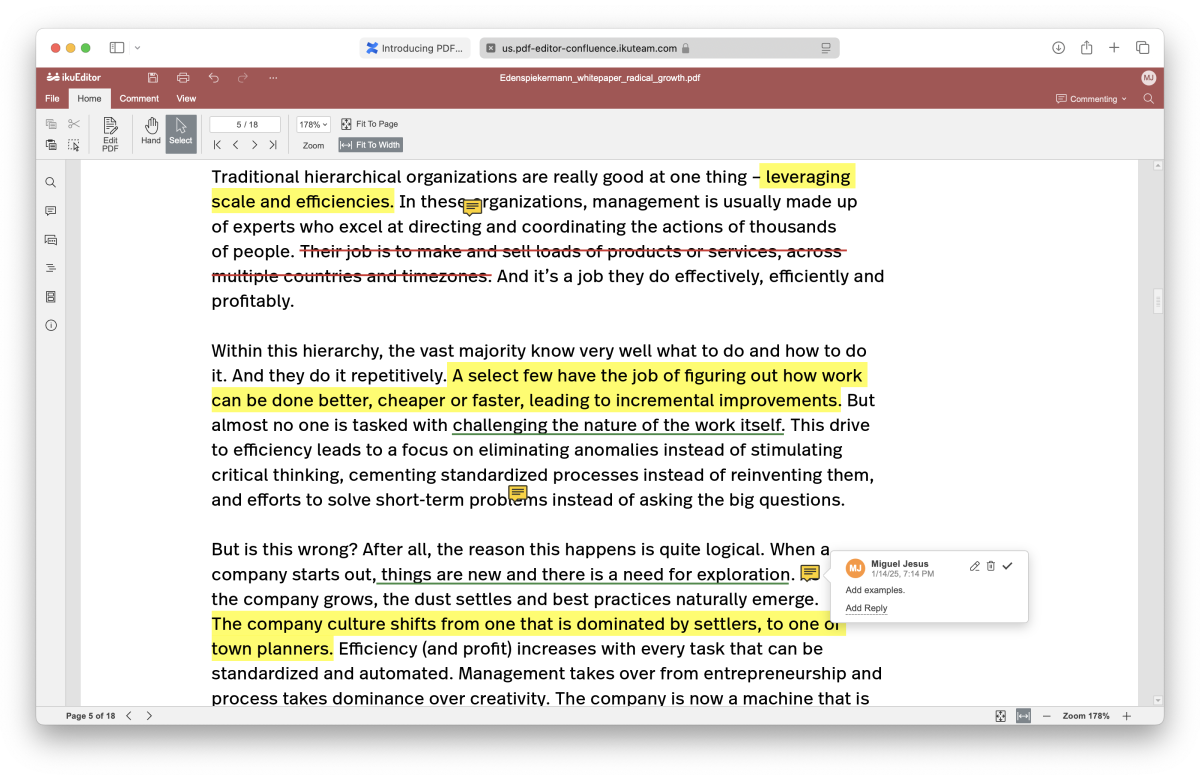Mark the comment as resolved
This screenshot has width=1200, height=780.
(x=1008, y=566)
